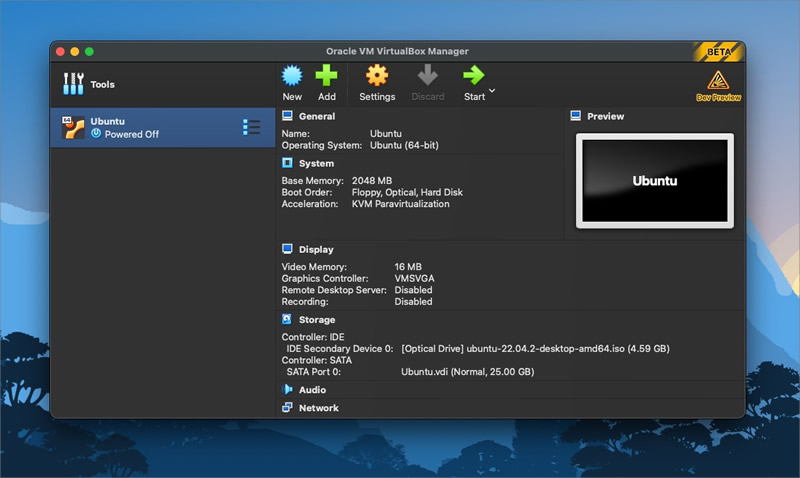Click the General section icon
This screenshot has height=478, width=800.
pos(287,116)
